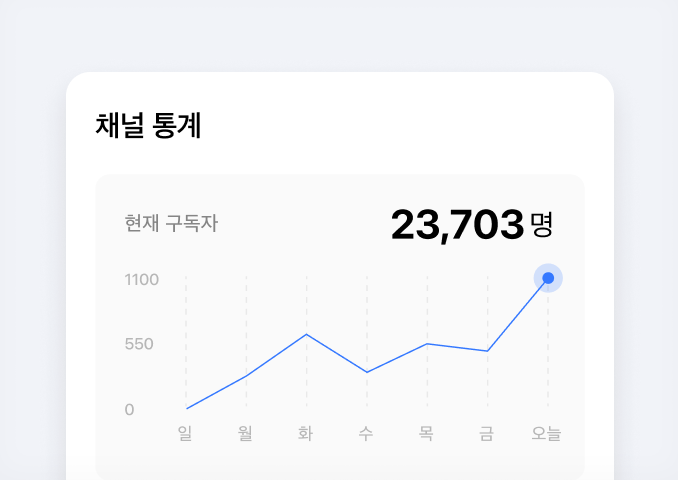The image size is (678, 480).
Task: Click the 월 day label on the axis
Action: tap(245, 433)
